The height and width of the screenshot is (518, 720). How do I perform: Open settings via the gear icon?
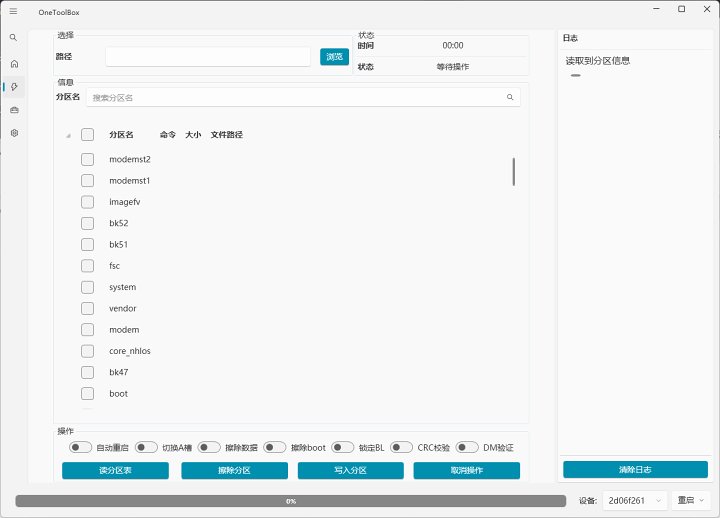(x=14, y=133)
